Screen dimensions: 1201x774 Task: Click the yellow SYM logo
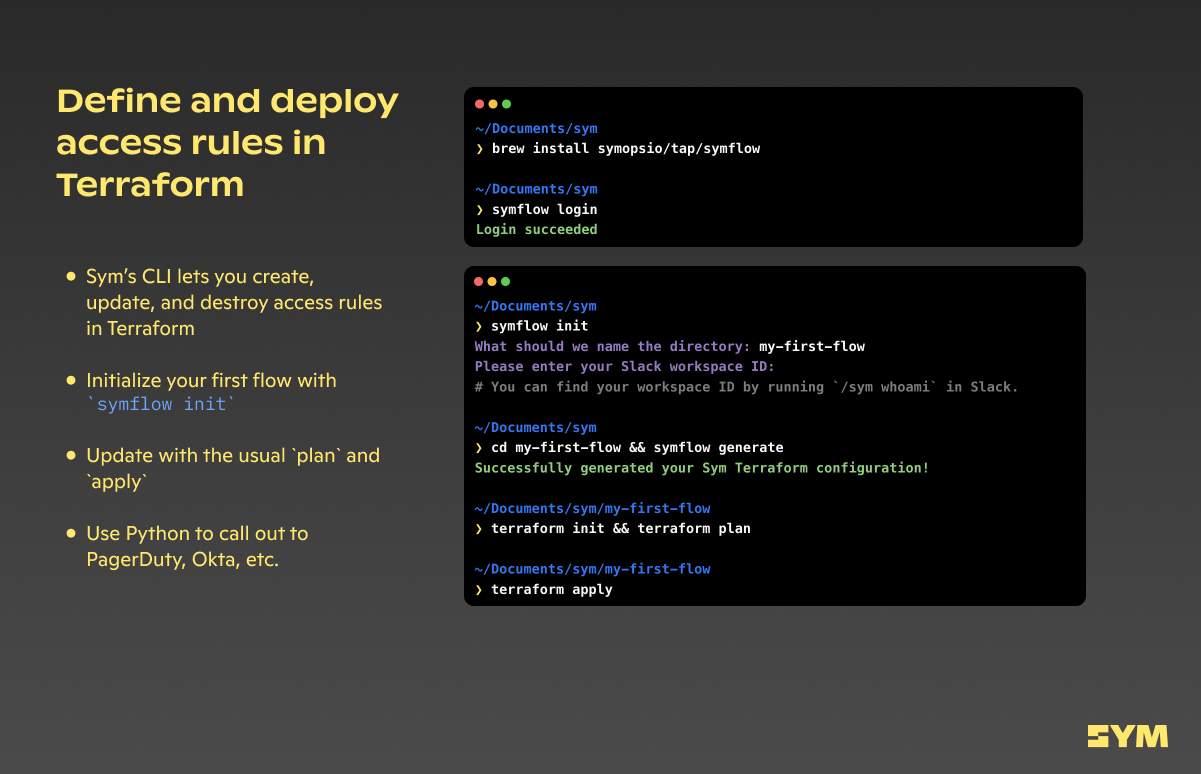[1127, 736]
